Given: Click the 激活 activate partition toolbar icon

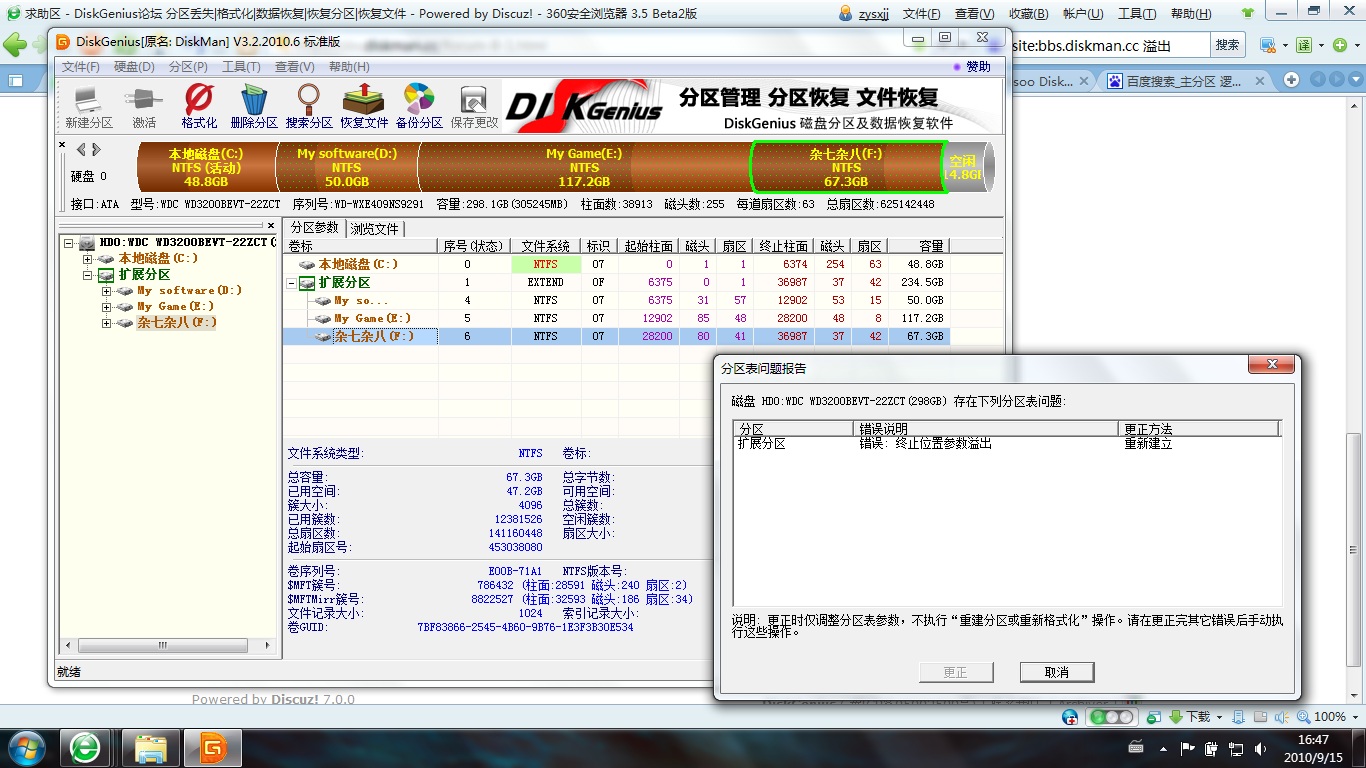Looking at the screenshot, I should pos(144,107).
